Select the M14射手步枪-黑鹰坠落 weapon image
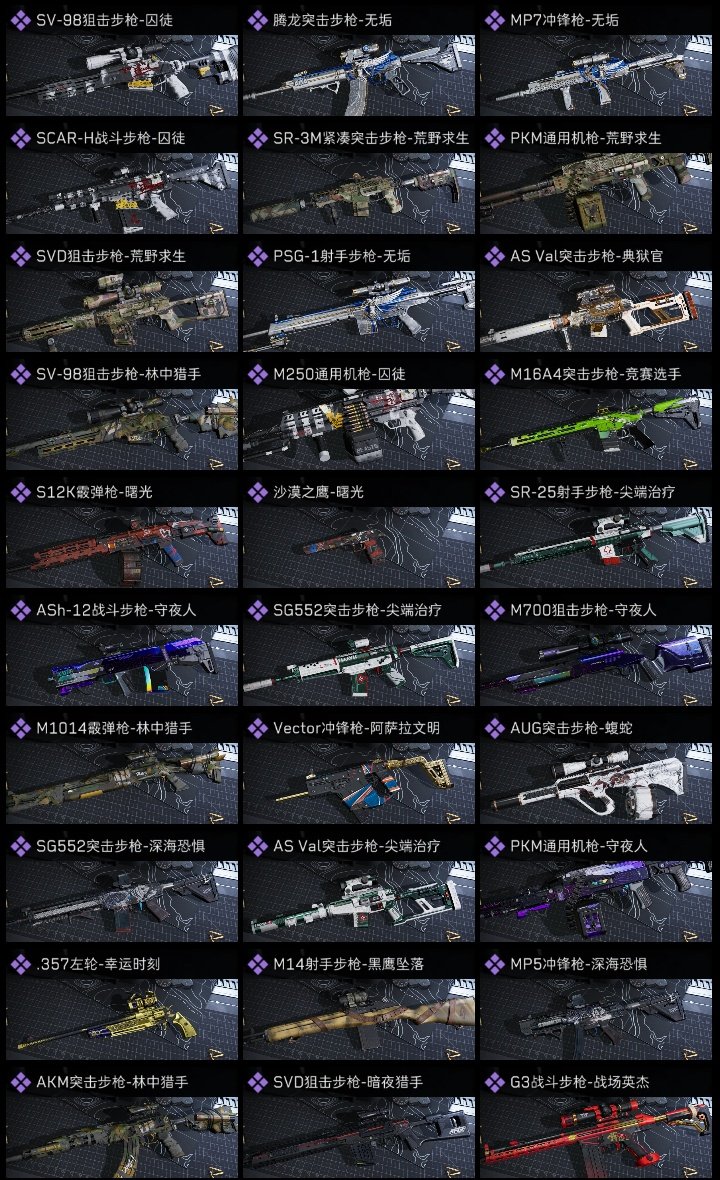Image resolution: width=720 pixels, height=1180 pixels. [x=359, y=1018]
